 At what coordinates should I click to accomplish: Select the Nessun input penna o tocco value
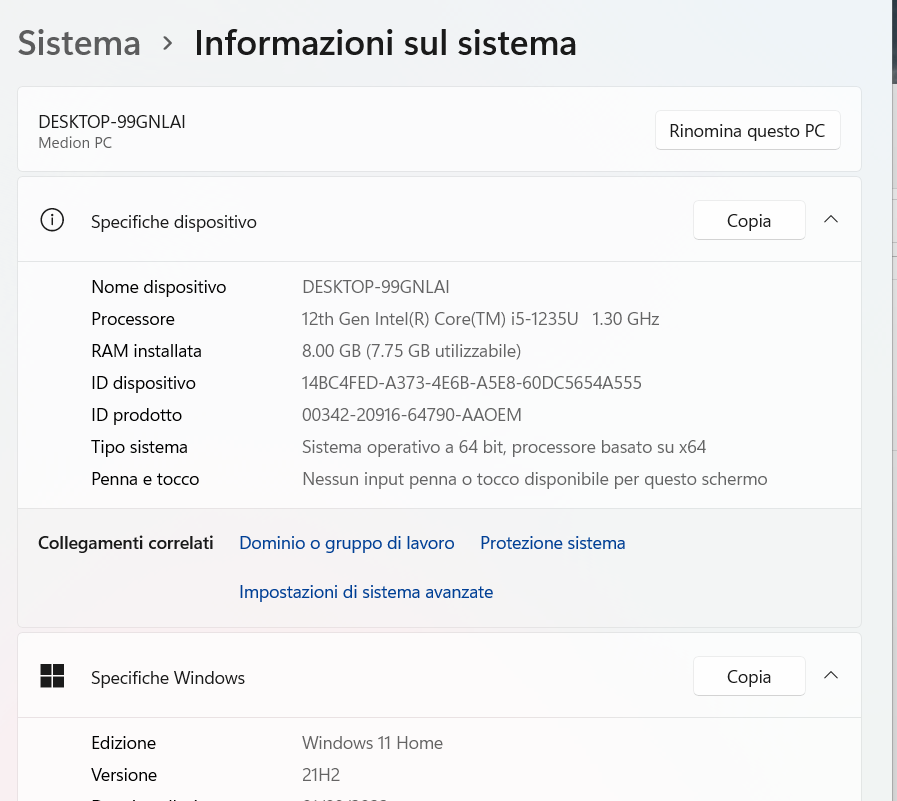coord(534,479)
